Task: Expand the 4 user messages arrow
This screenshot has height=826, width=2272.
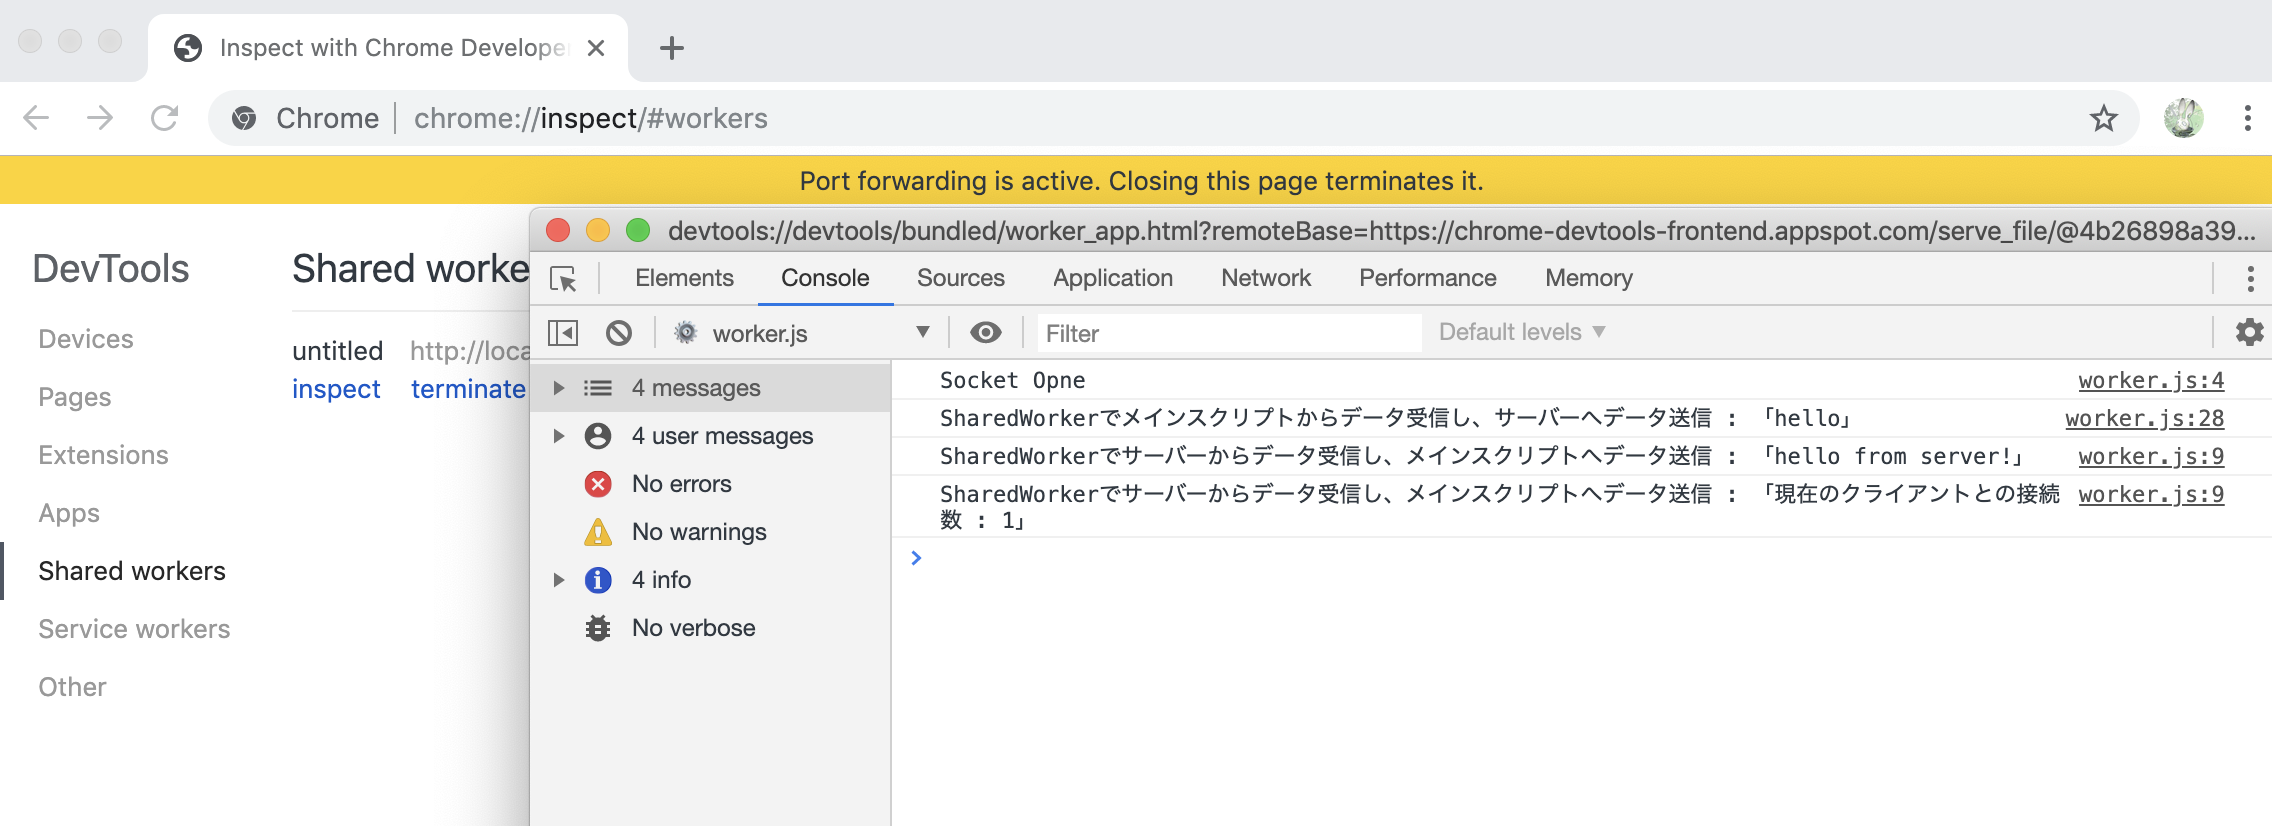Action: point(559,436)
